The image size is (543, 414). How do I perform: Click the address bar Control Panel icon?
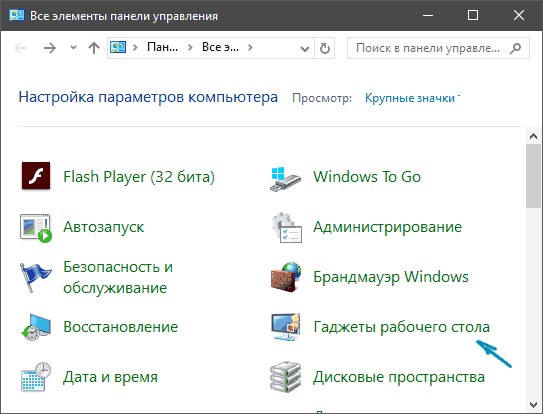(118, 47)
